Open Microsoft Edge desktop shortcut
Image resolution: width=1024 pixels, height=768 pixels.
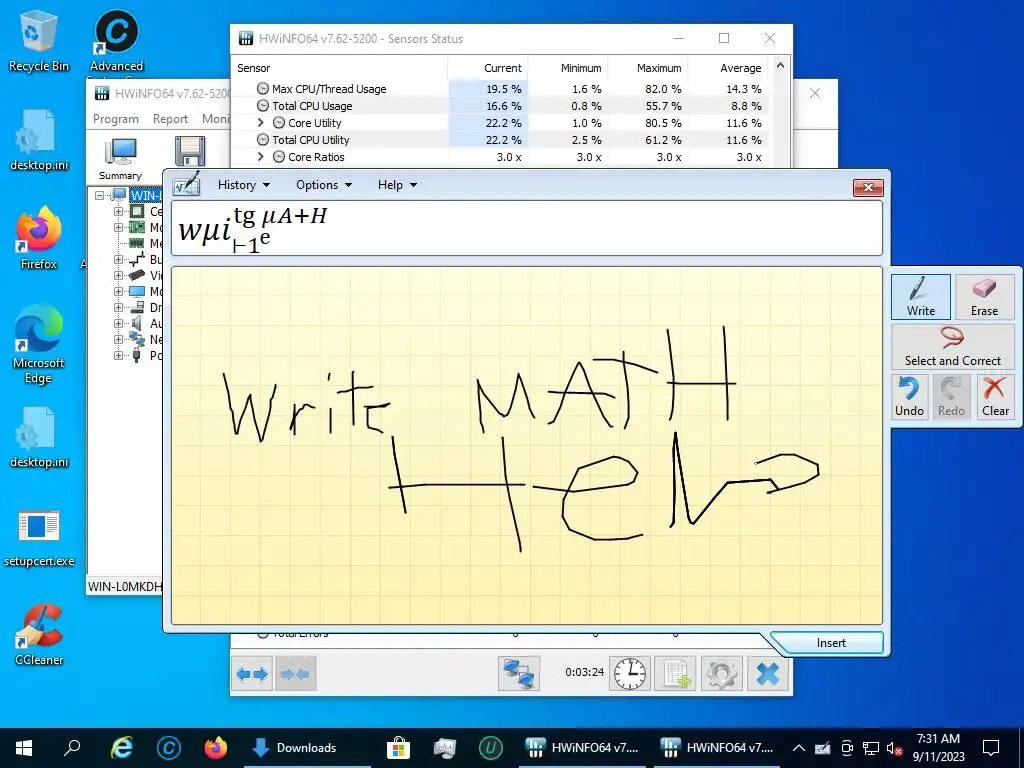click(39, 344)
